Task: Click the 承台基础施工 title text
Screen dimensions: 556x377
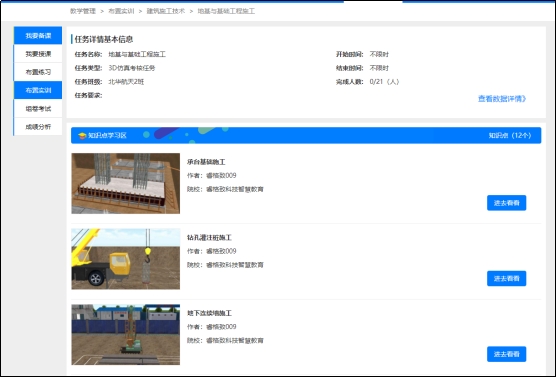Action: click(206, 162)
